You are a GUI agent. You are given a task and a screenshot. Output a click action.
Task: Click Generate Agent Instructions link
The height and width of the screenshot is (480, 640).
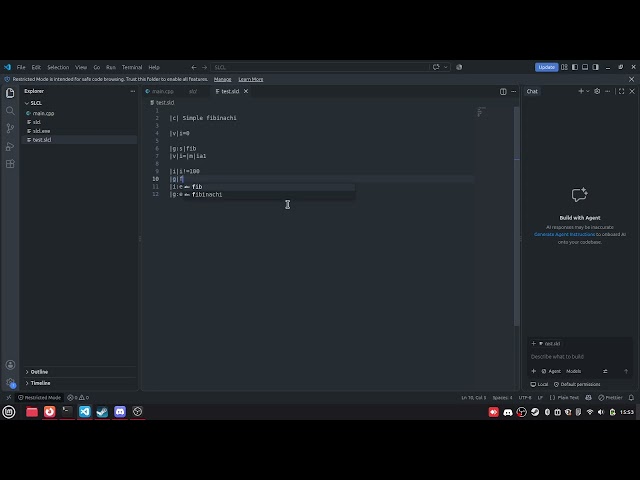[564, 234]
